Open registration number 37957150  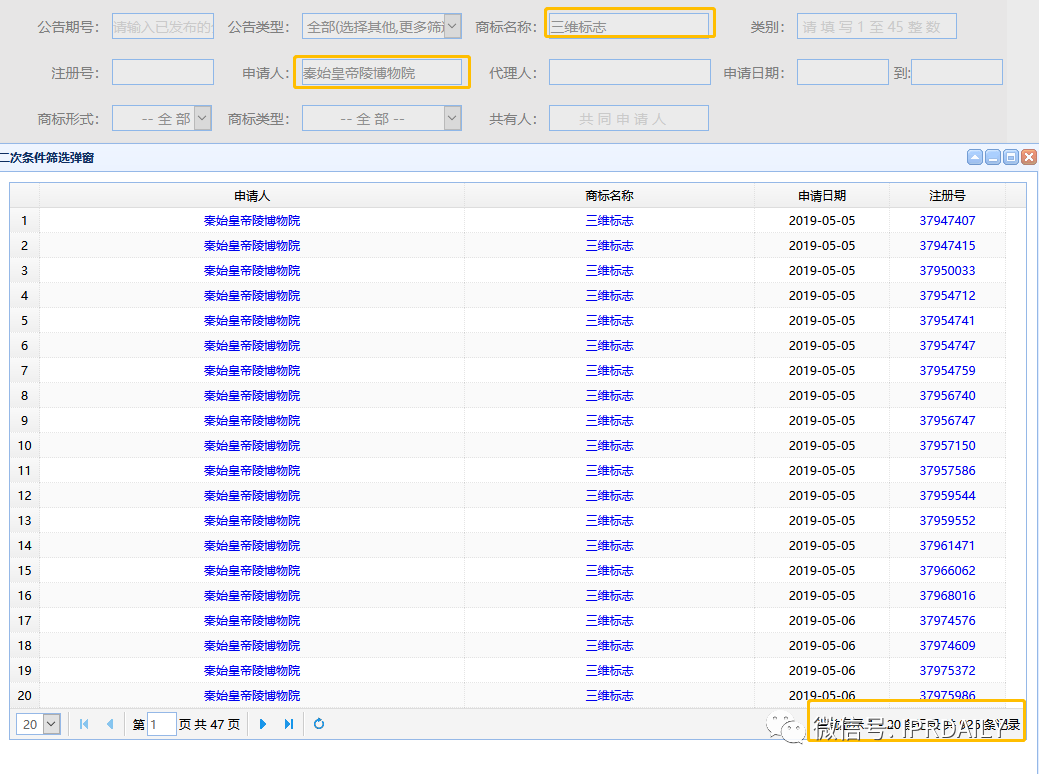[x=947, y=445]
